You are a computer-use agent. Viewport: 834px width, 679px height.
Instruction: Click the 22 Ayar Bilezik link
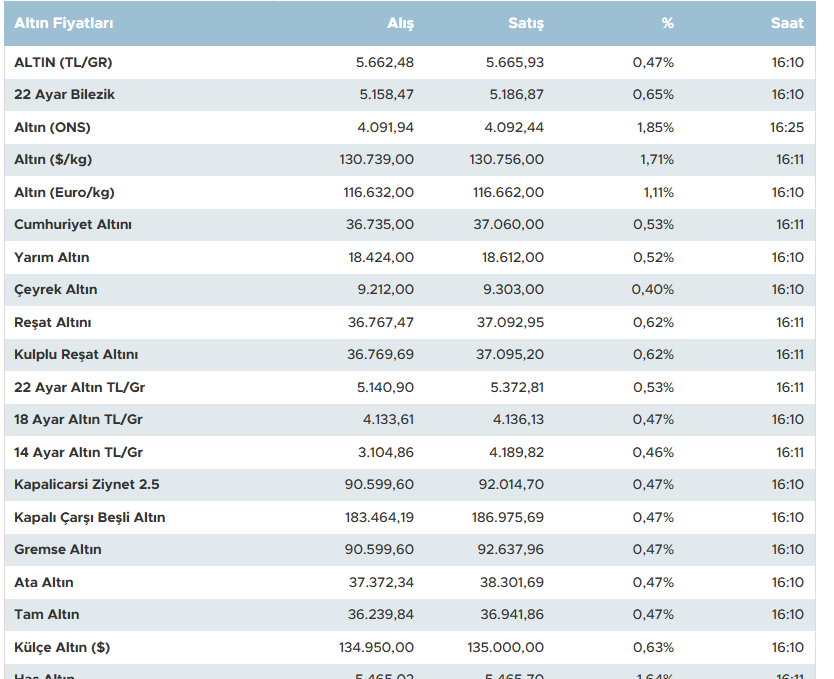click(x=65, y=95)
